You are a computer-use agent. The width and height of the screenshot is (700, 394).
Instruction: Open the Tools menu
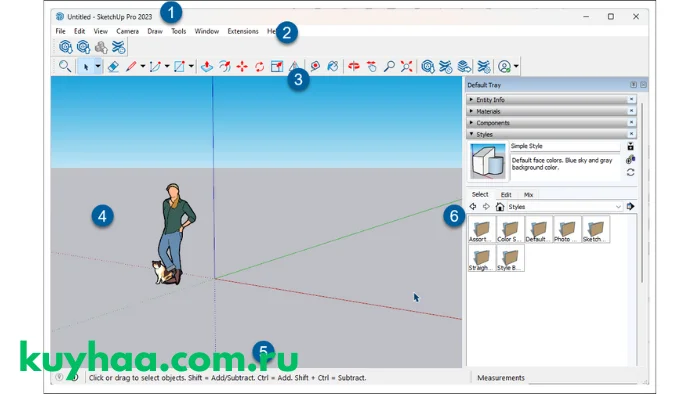click(179, 31)
